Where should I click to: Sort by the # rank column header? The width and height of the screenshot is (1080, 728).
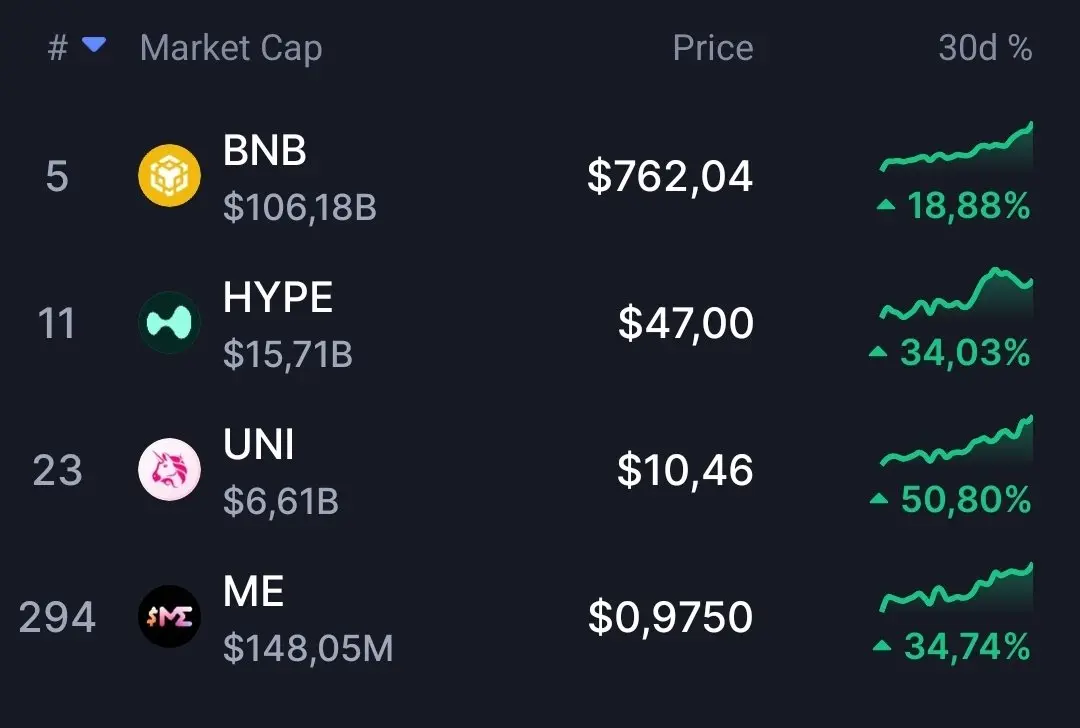58,48
